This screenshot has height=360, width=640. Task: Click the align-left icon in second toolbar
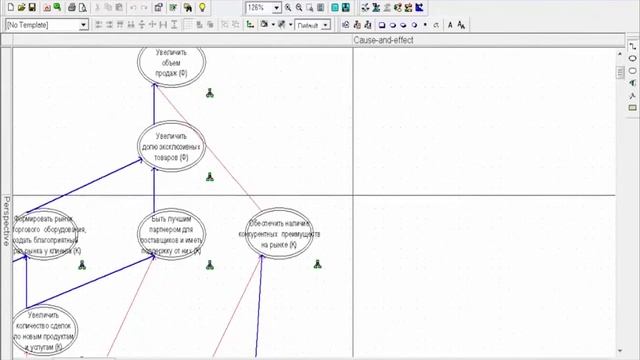pos(98,25)
